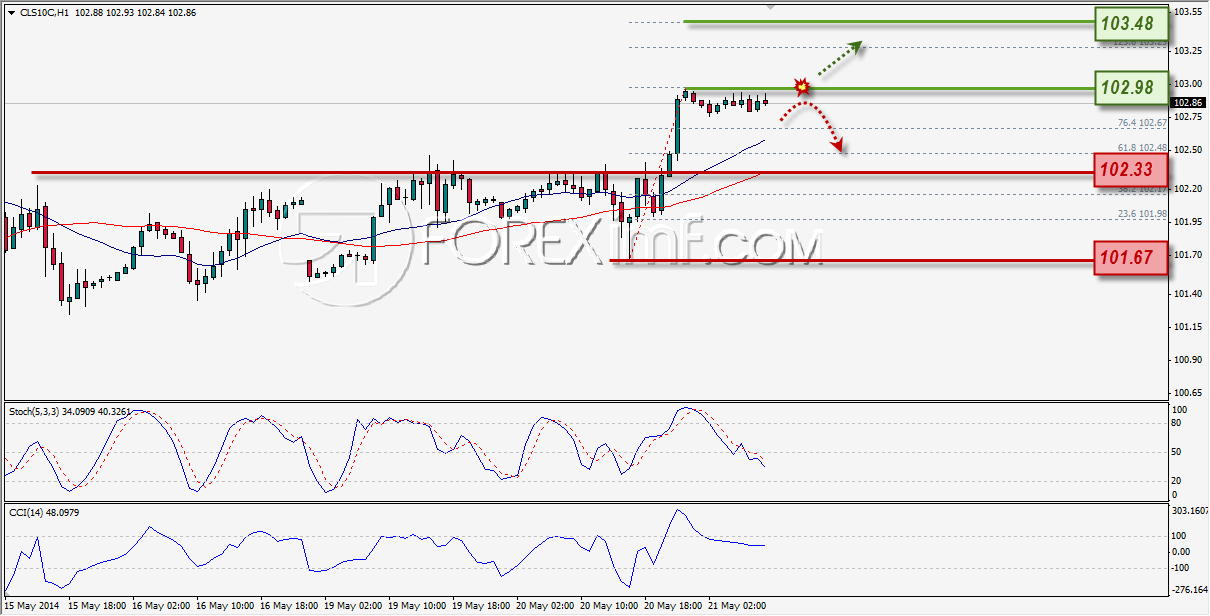This screenshot has width=1210, height=616.
Task: Click the 15 May 2014 date on time axis
Action: (x=31, y=606)
